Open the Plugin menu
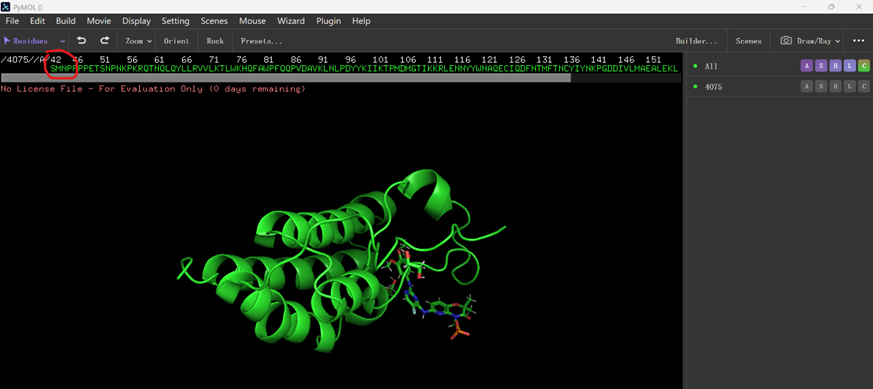 [328, 21]
